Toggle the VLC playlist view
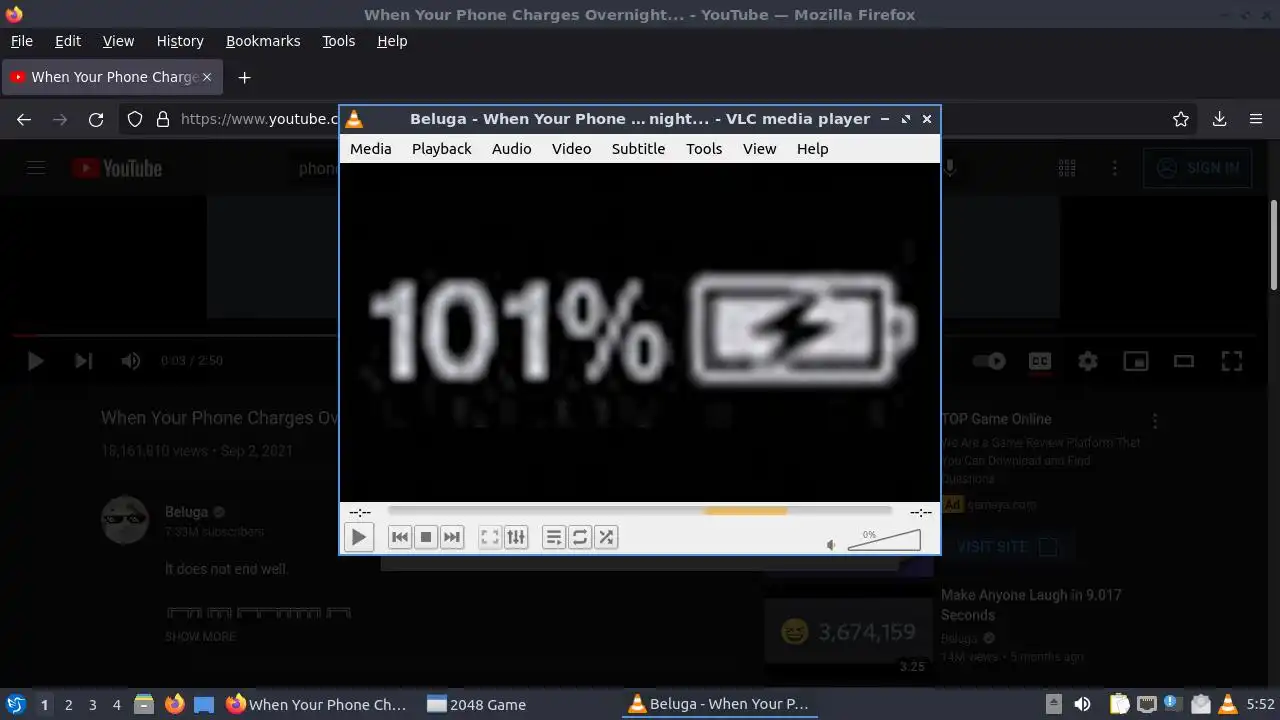Image resolution: width=1280 pixels, height=720 pixels. point(554,537)
